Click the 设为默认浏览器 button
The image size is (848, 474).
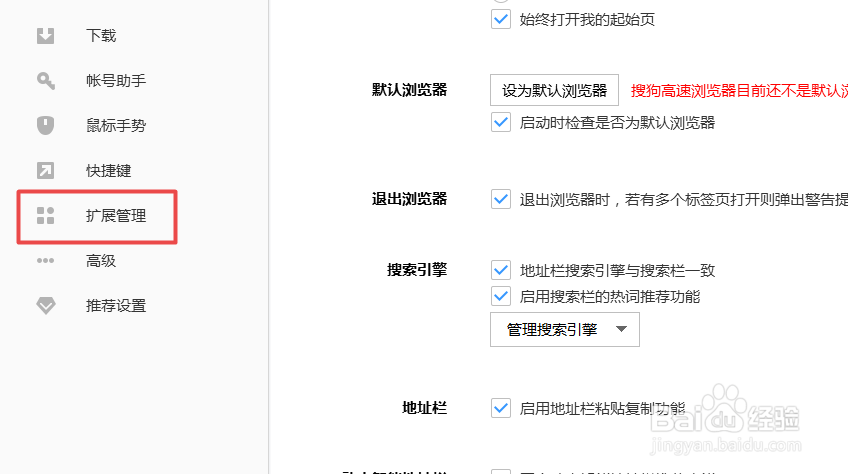(x=554, y=90)
